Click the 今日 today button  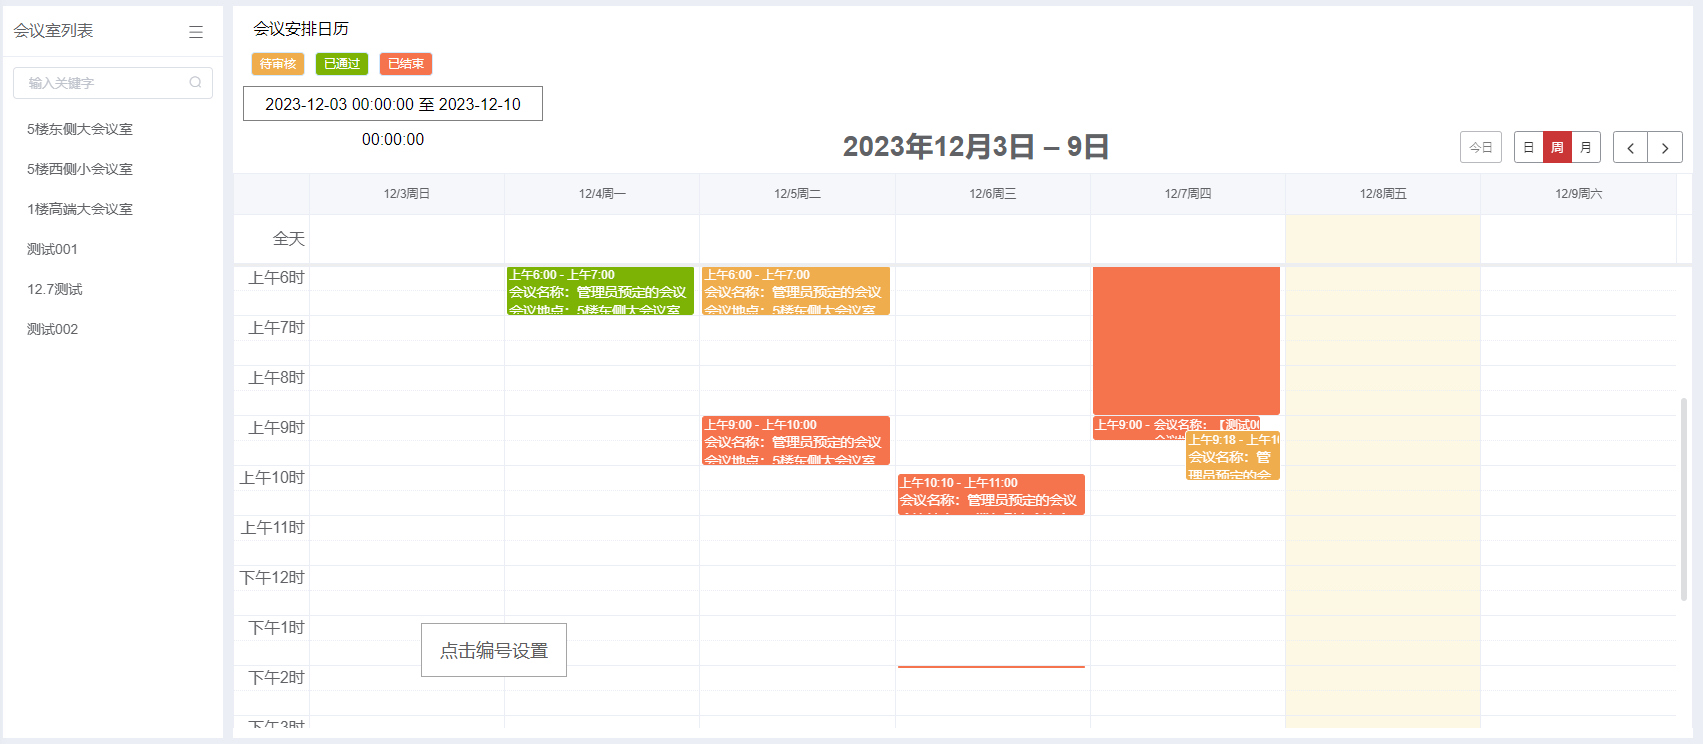[1480, 148]
